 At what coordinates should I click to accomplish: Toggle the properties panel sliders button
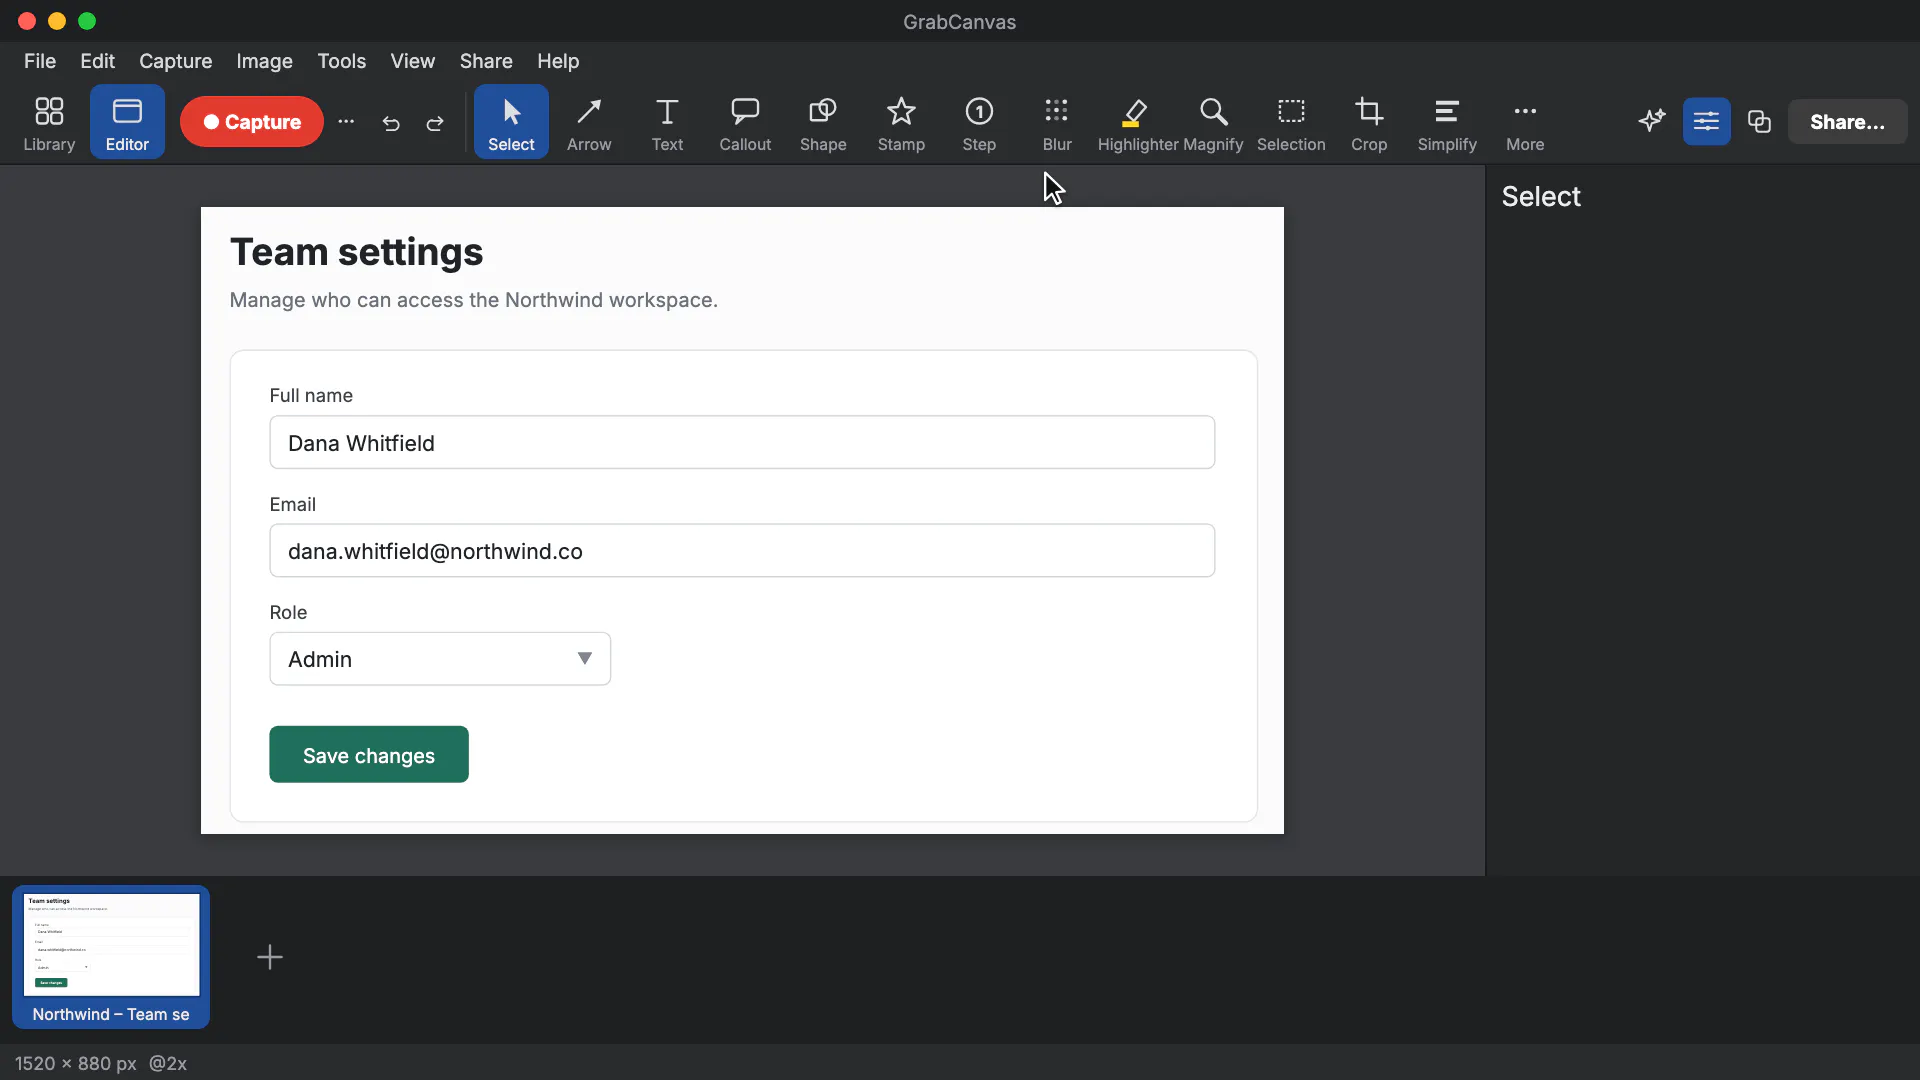tap(1706, 121)
